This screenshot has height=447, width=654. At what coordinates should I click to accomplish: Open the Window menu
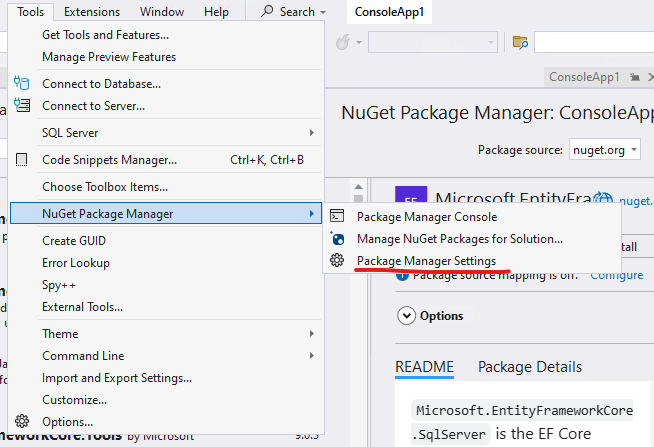(162, 12)
